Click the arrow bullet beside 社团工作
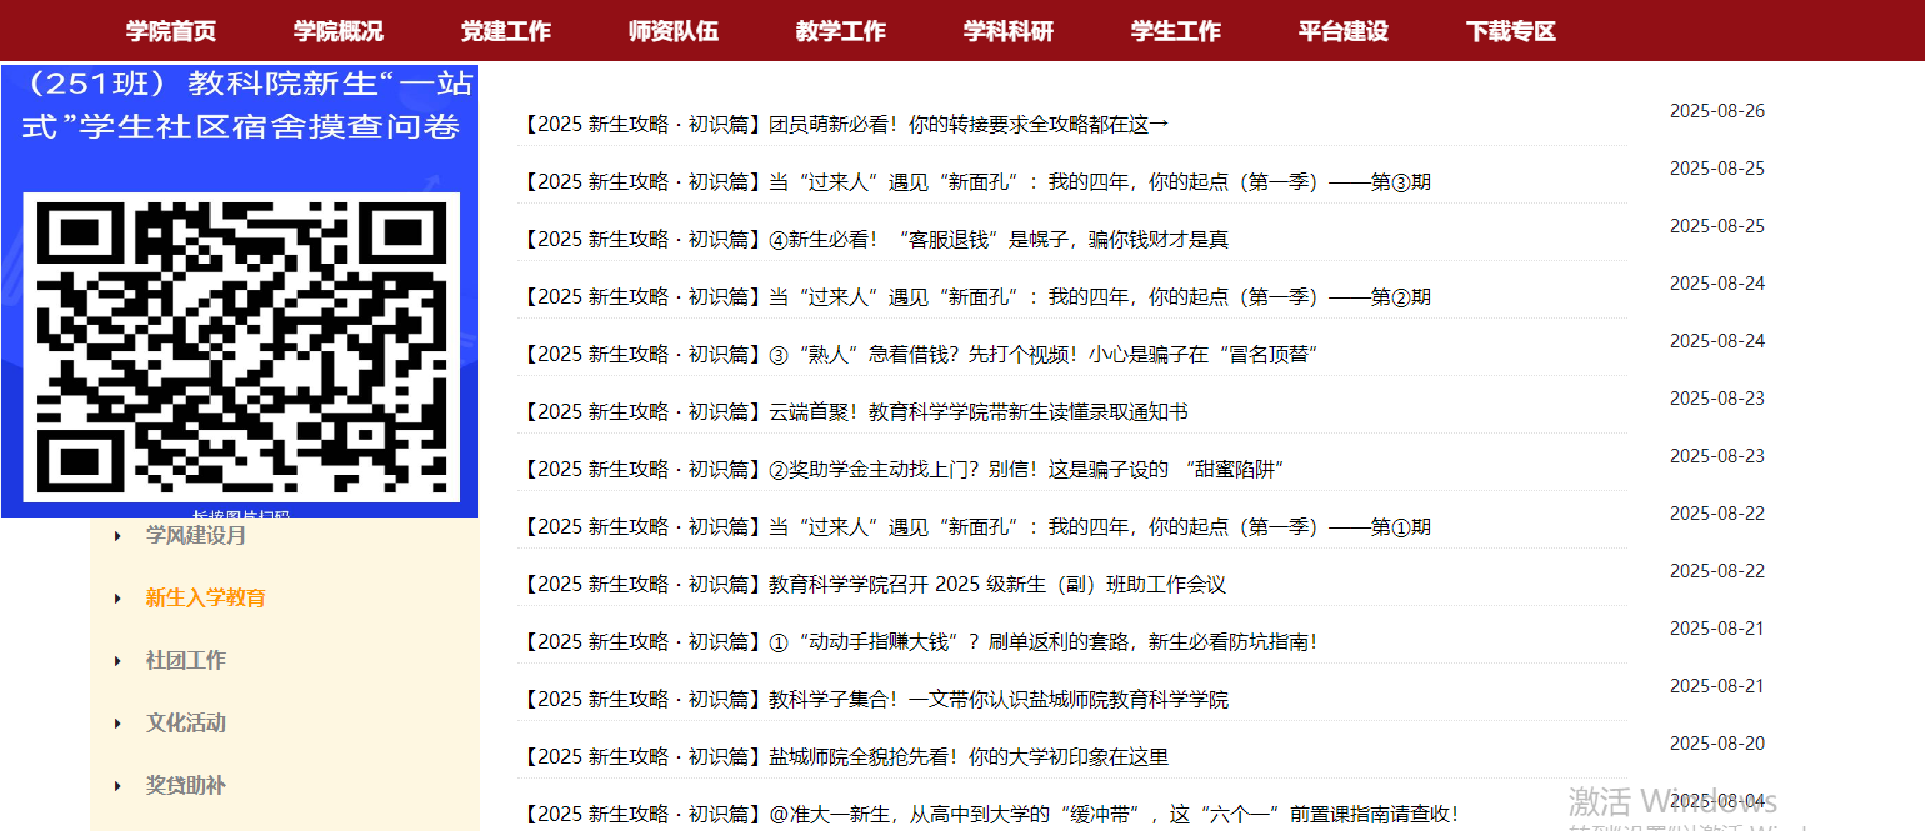1926x832 pixels. 118,661
